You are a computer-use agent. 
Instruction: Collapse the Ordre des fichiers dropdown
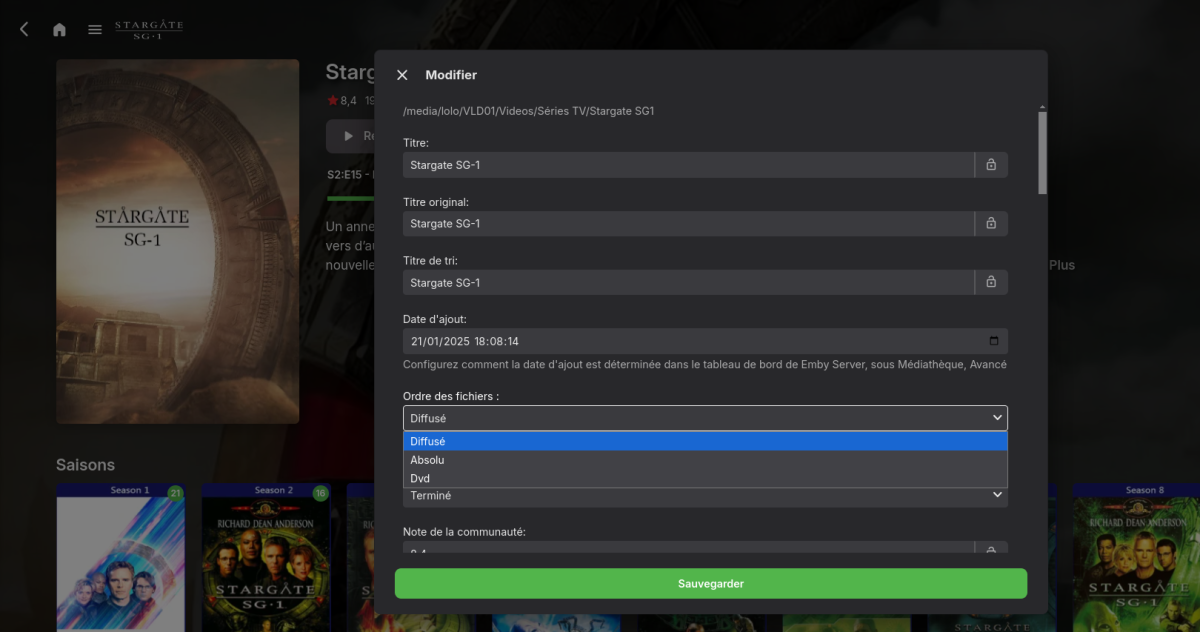pos(705,418)
